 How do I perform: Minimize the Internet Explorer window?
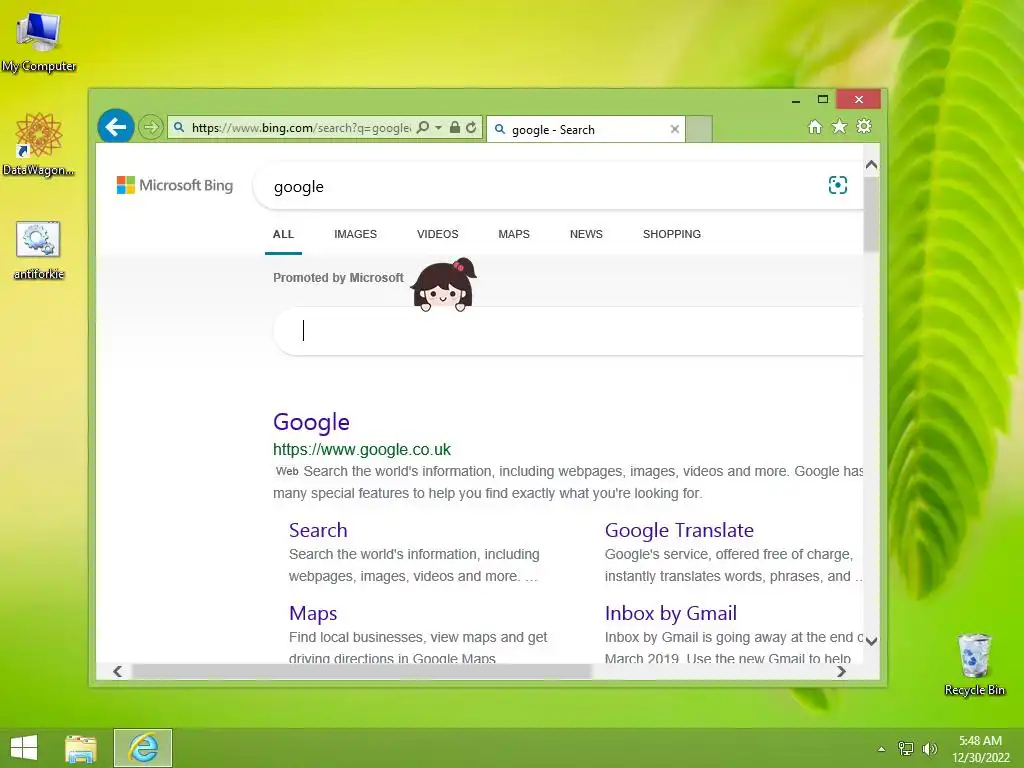(795, 100)
